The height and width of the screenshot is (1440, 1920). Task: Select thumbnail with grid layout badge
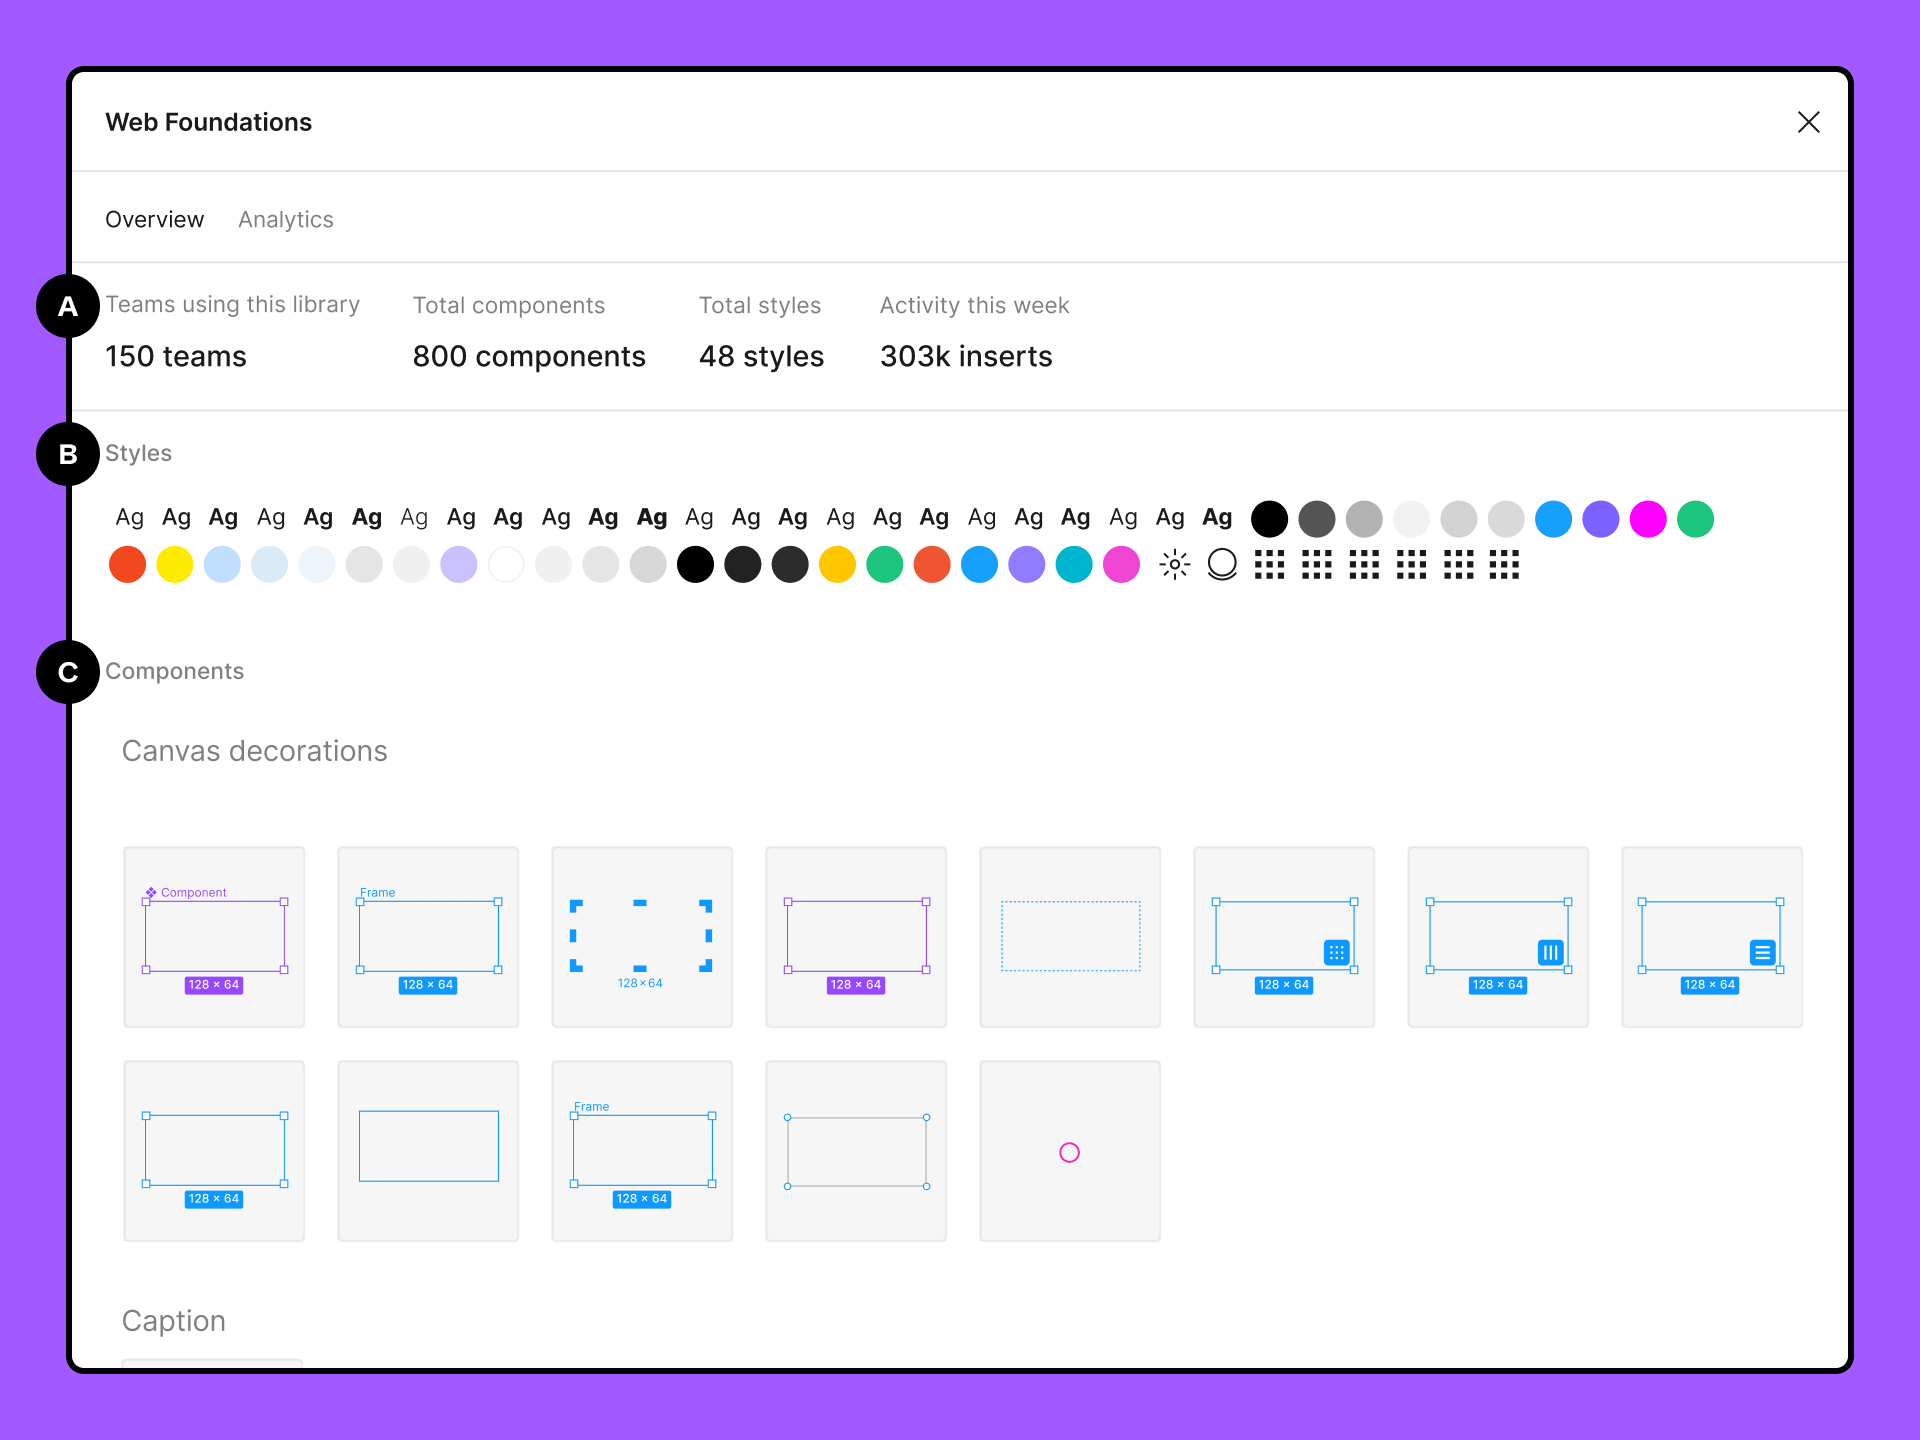[1284, 937]
